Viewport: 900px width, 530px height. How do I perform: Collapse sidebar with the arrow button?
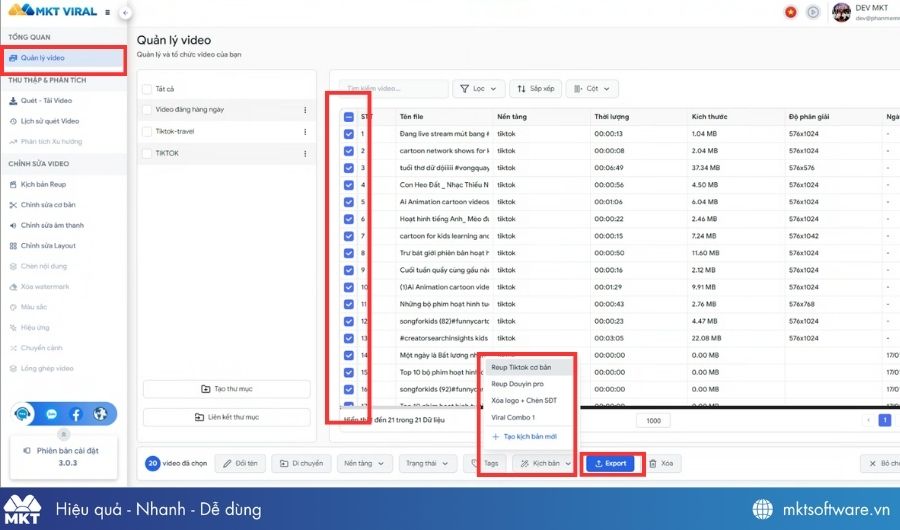125,13
